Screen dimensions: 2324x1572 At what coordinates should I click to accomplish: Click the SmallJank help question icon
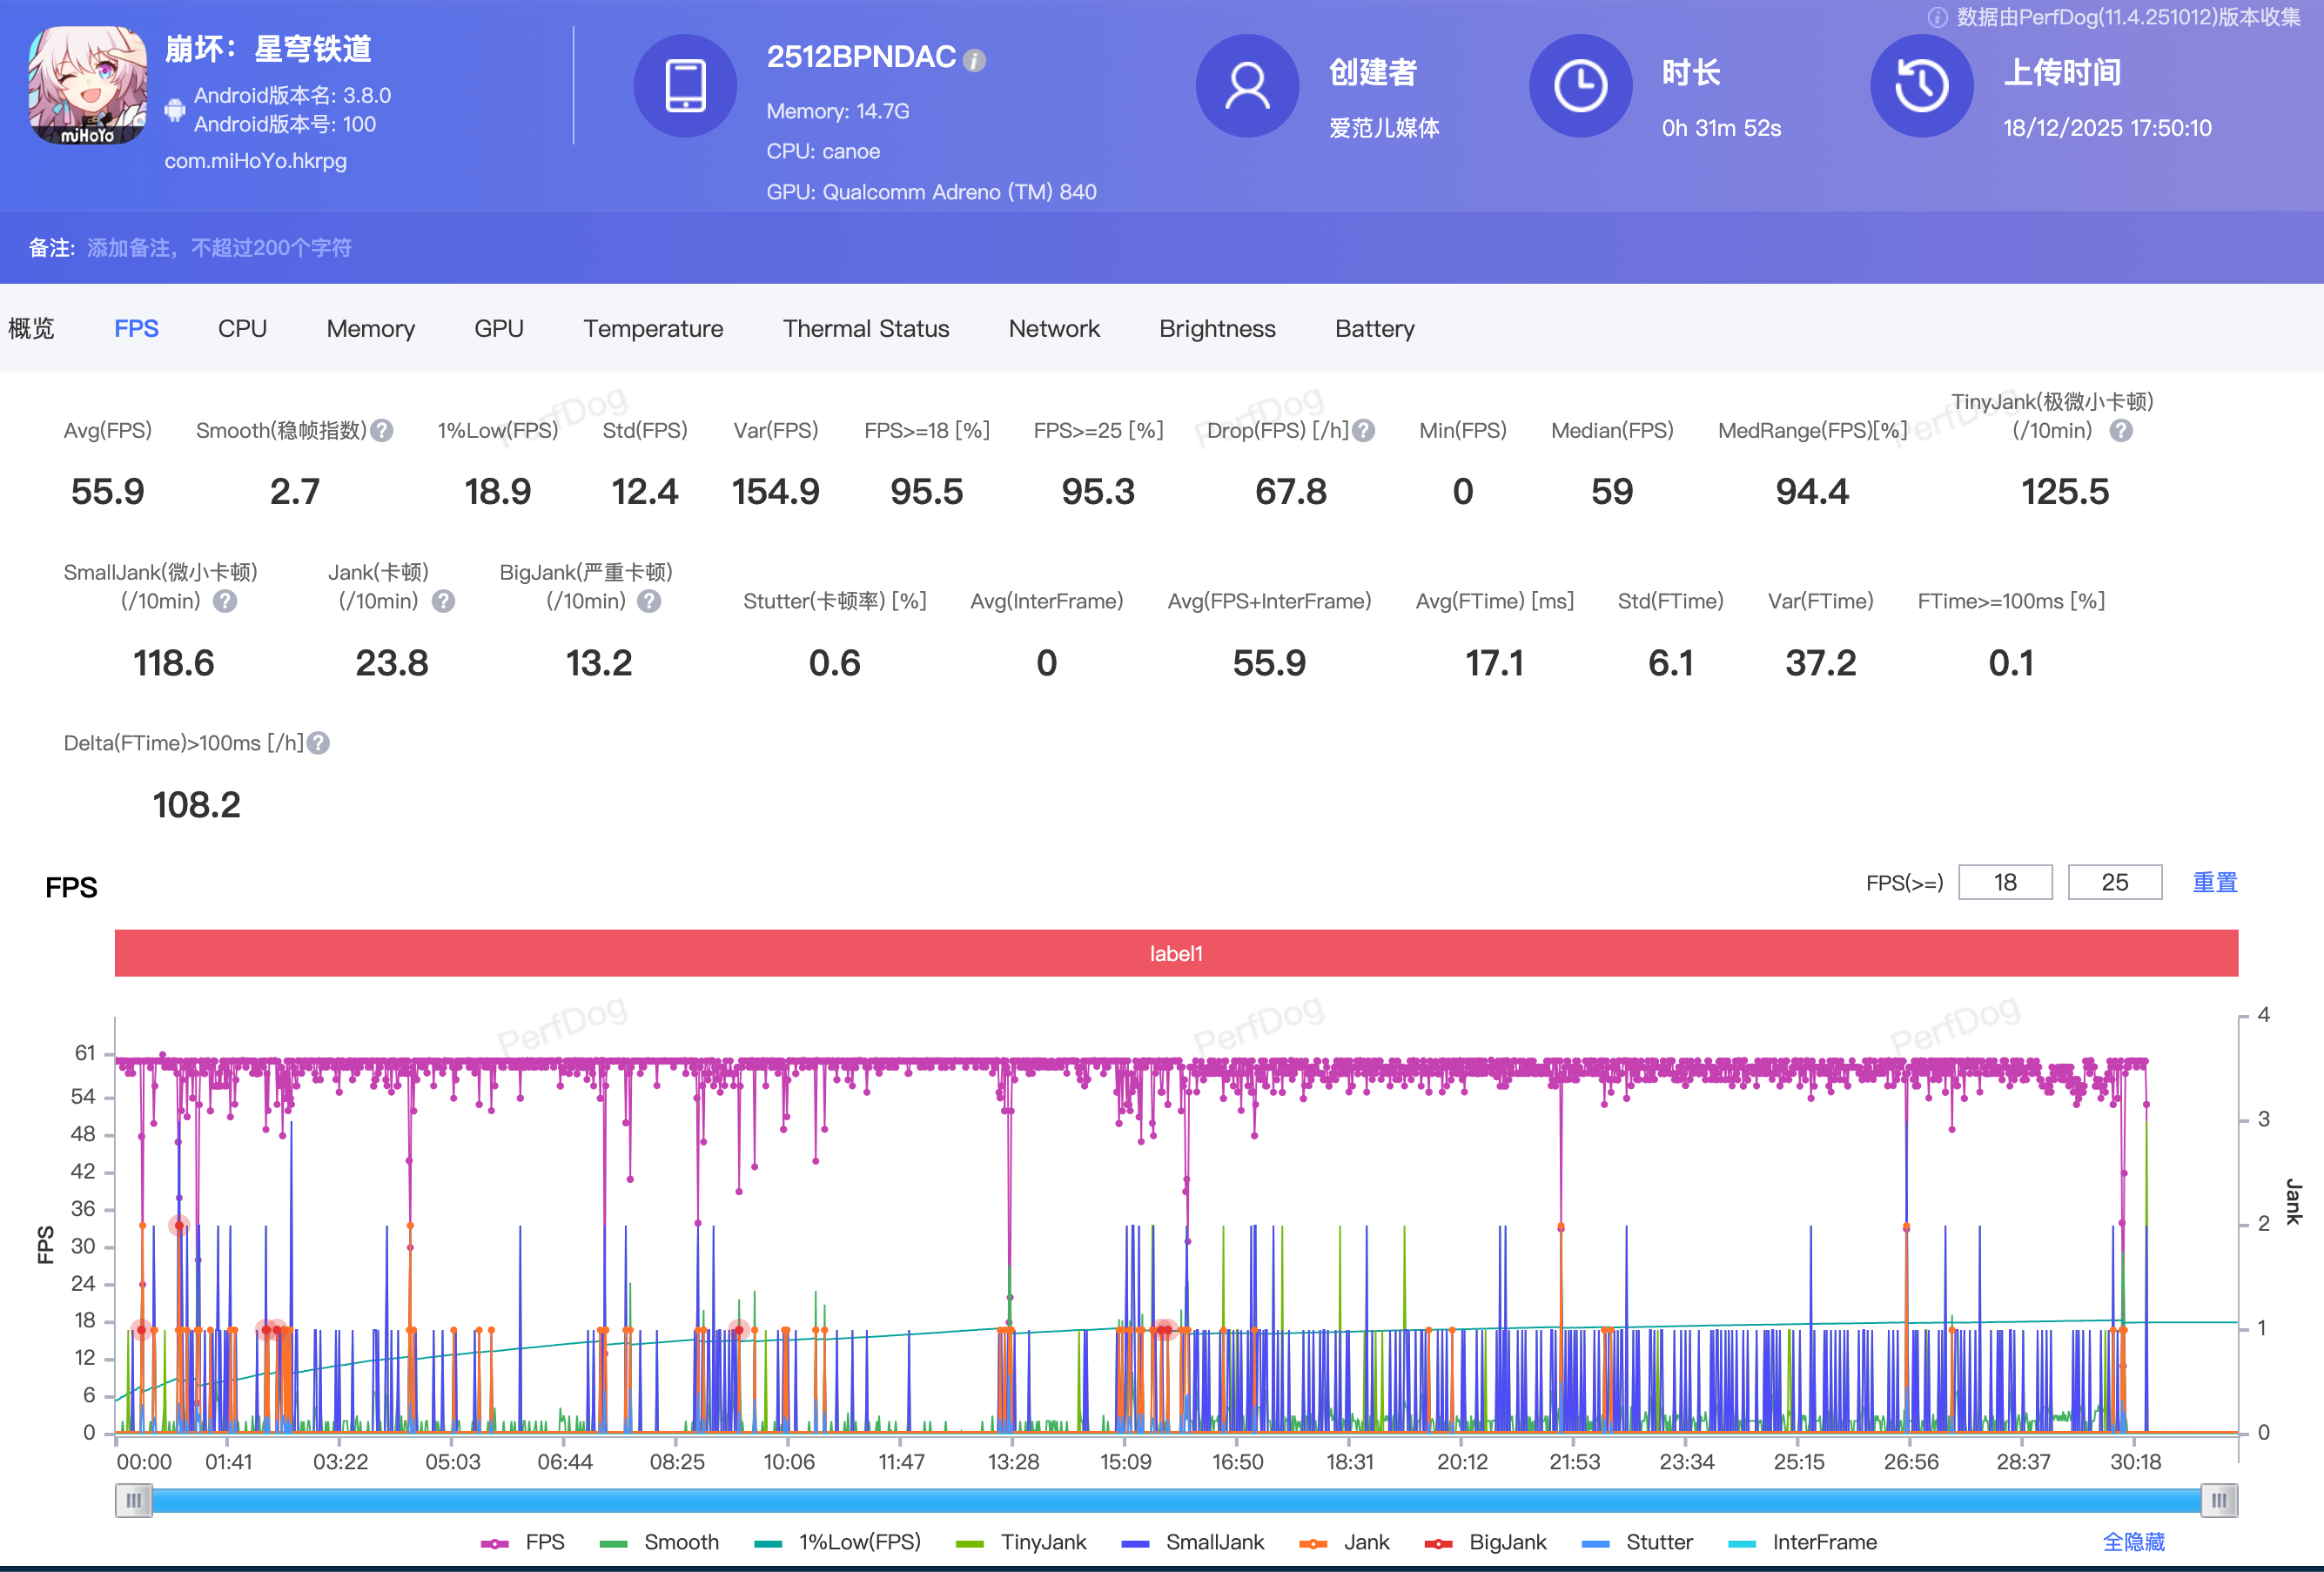226,601
